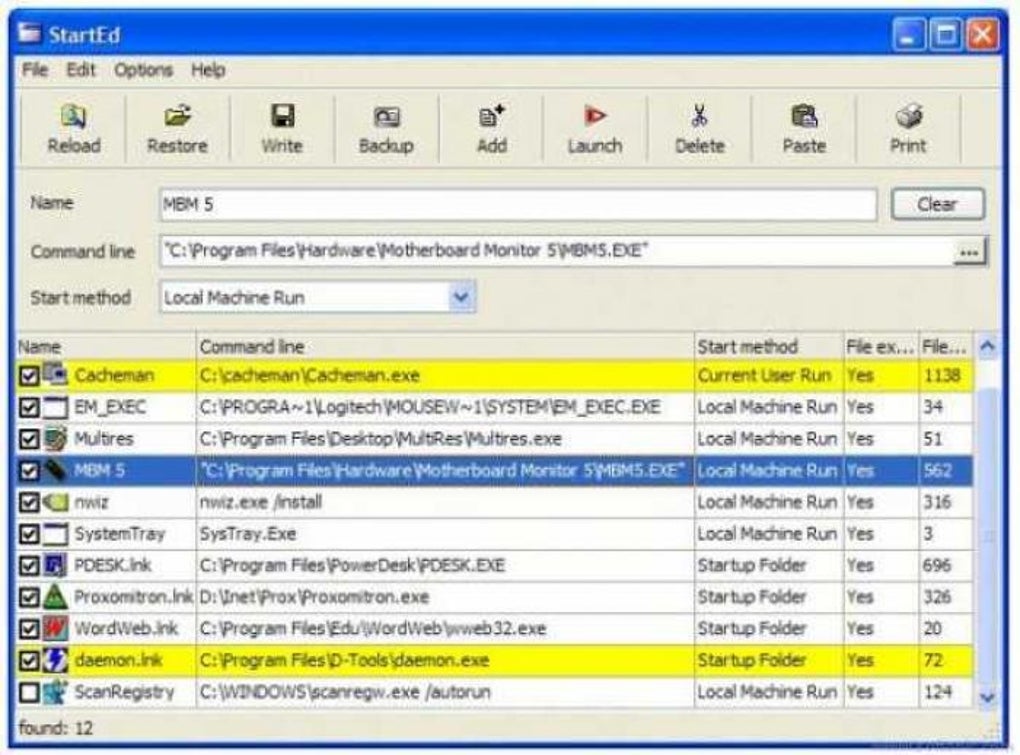Image resolution: width=1020 pixels, height=755 pixels.
Task: Click the Proxomitron.exe command line path
Action: pos(314,597)
